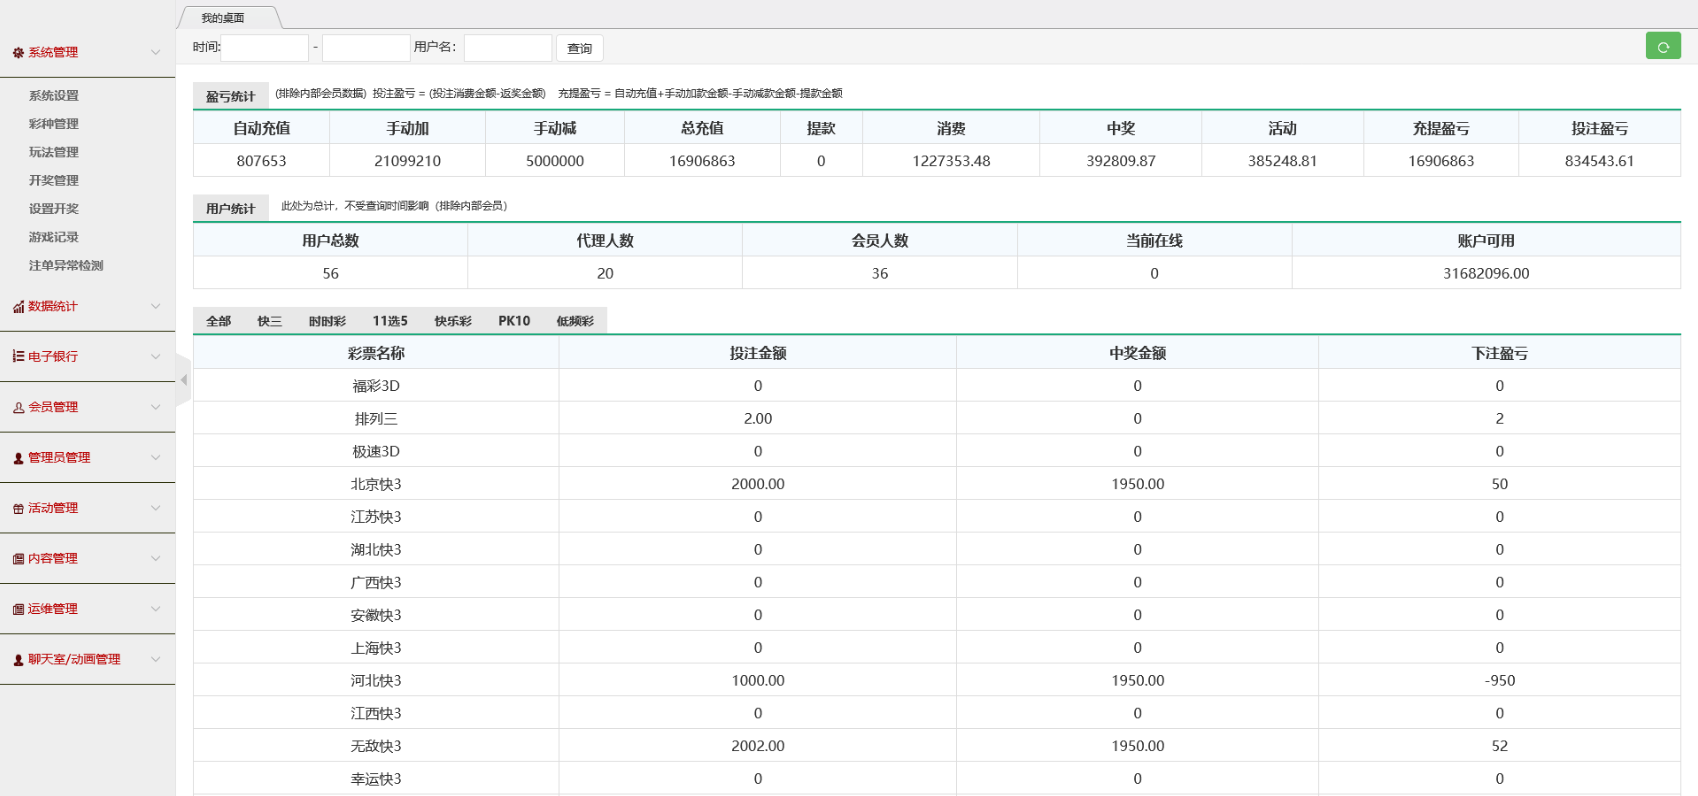The width and height of the screenshot is (1698, 796).
Task: Click the chart icon beside 数据统计
Action: [x=18, y=307]
